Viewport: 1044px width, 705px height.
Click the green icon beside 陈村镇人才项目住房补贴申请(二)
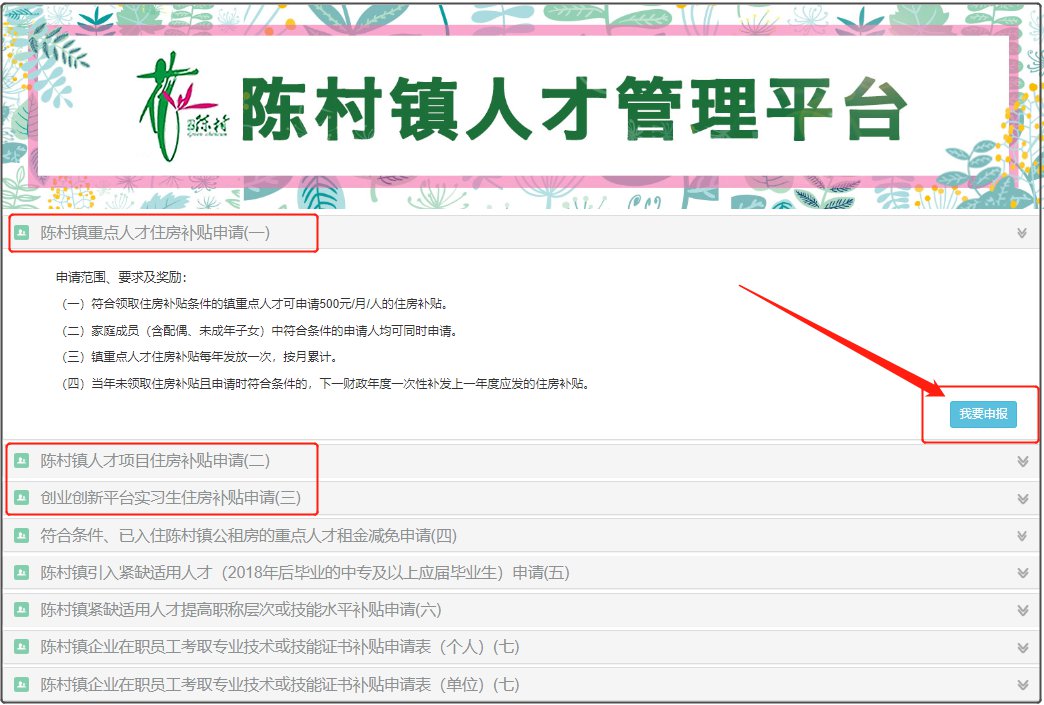click(22, 461)
